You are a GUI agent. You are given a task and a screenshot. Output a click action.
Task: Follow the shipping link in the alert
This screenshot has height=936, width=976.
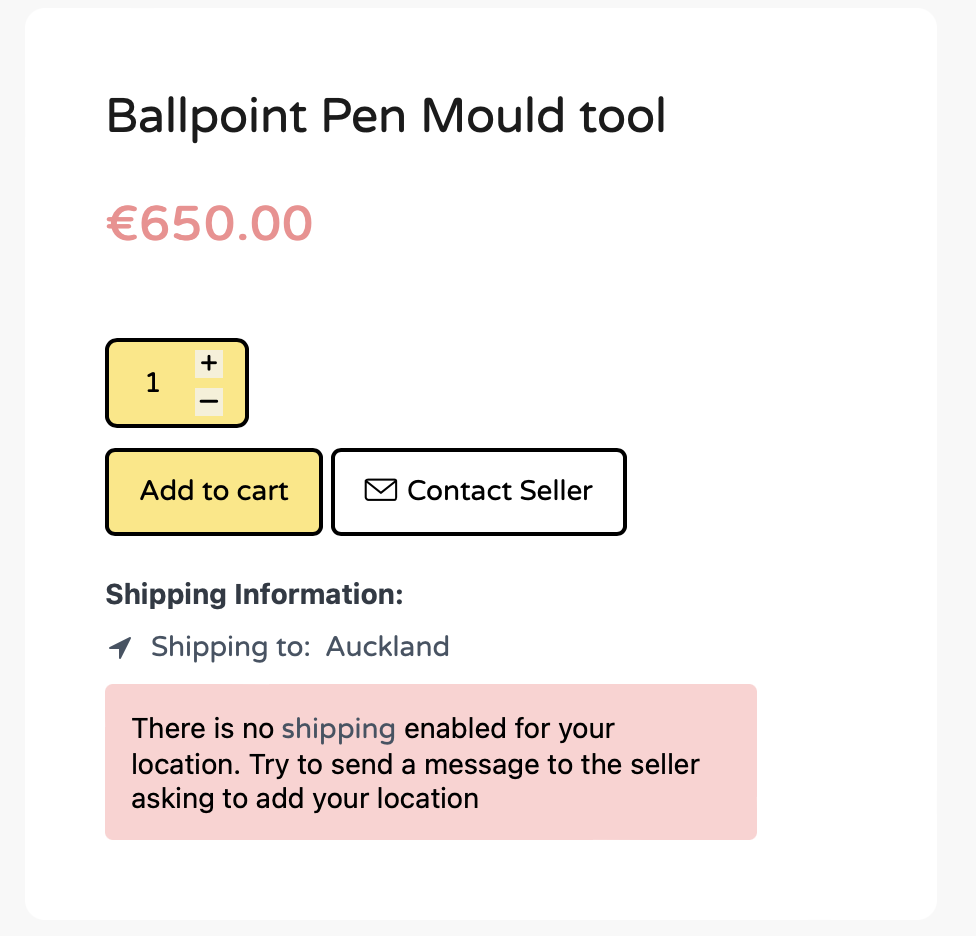coord(339,729)
